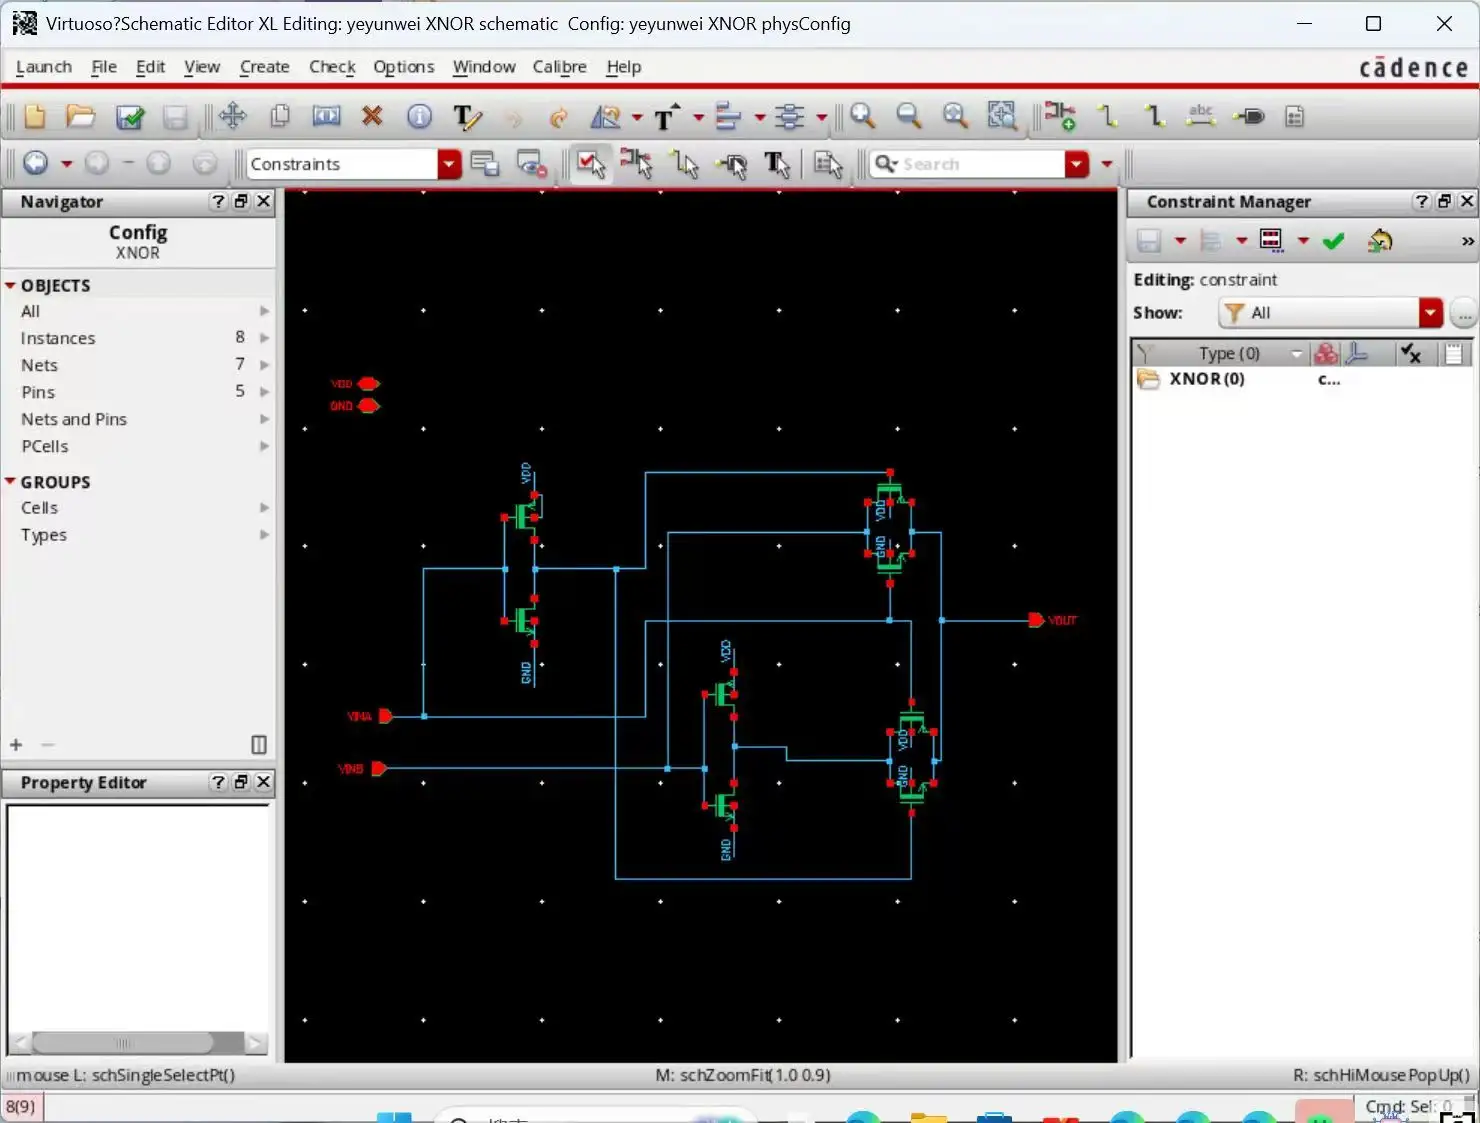Toggle the annotation selection icon after the T cursor
The height and width of the screenshot is (1123, 1480).
tap(828, 164)
